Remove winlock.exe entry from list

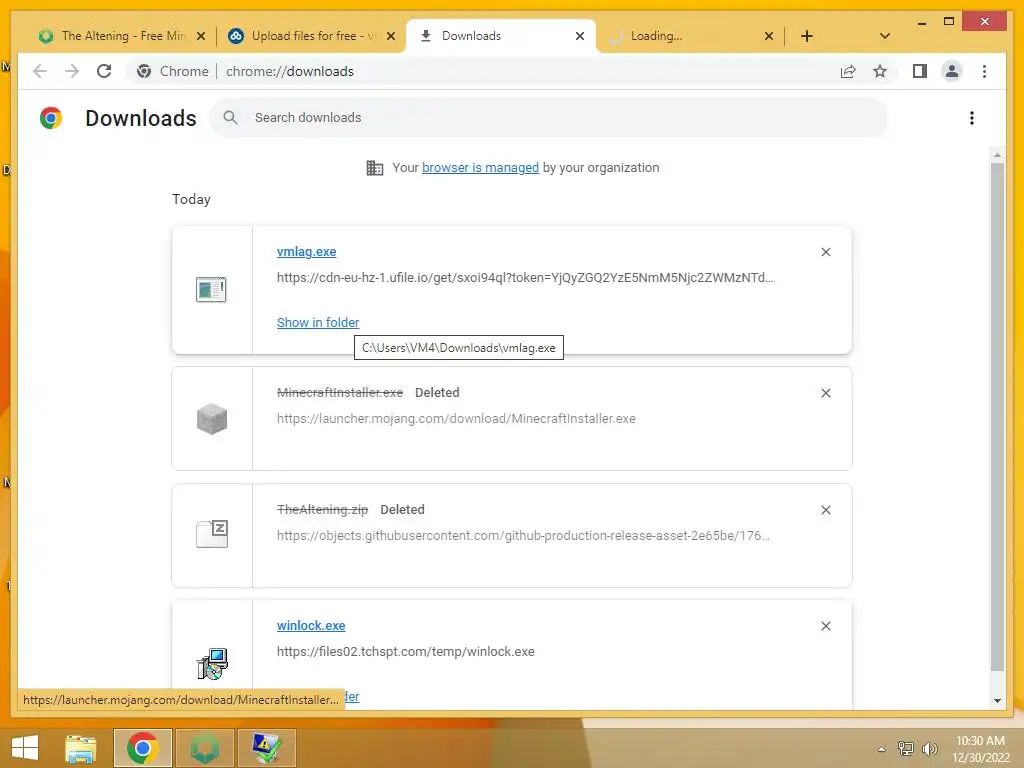(x=825, y=626)
